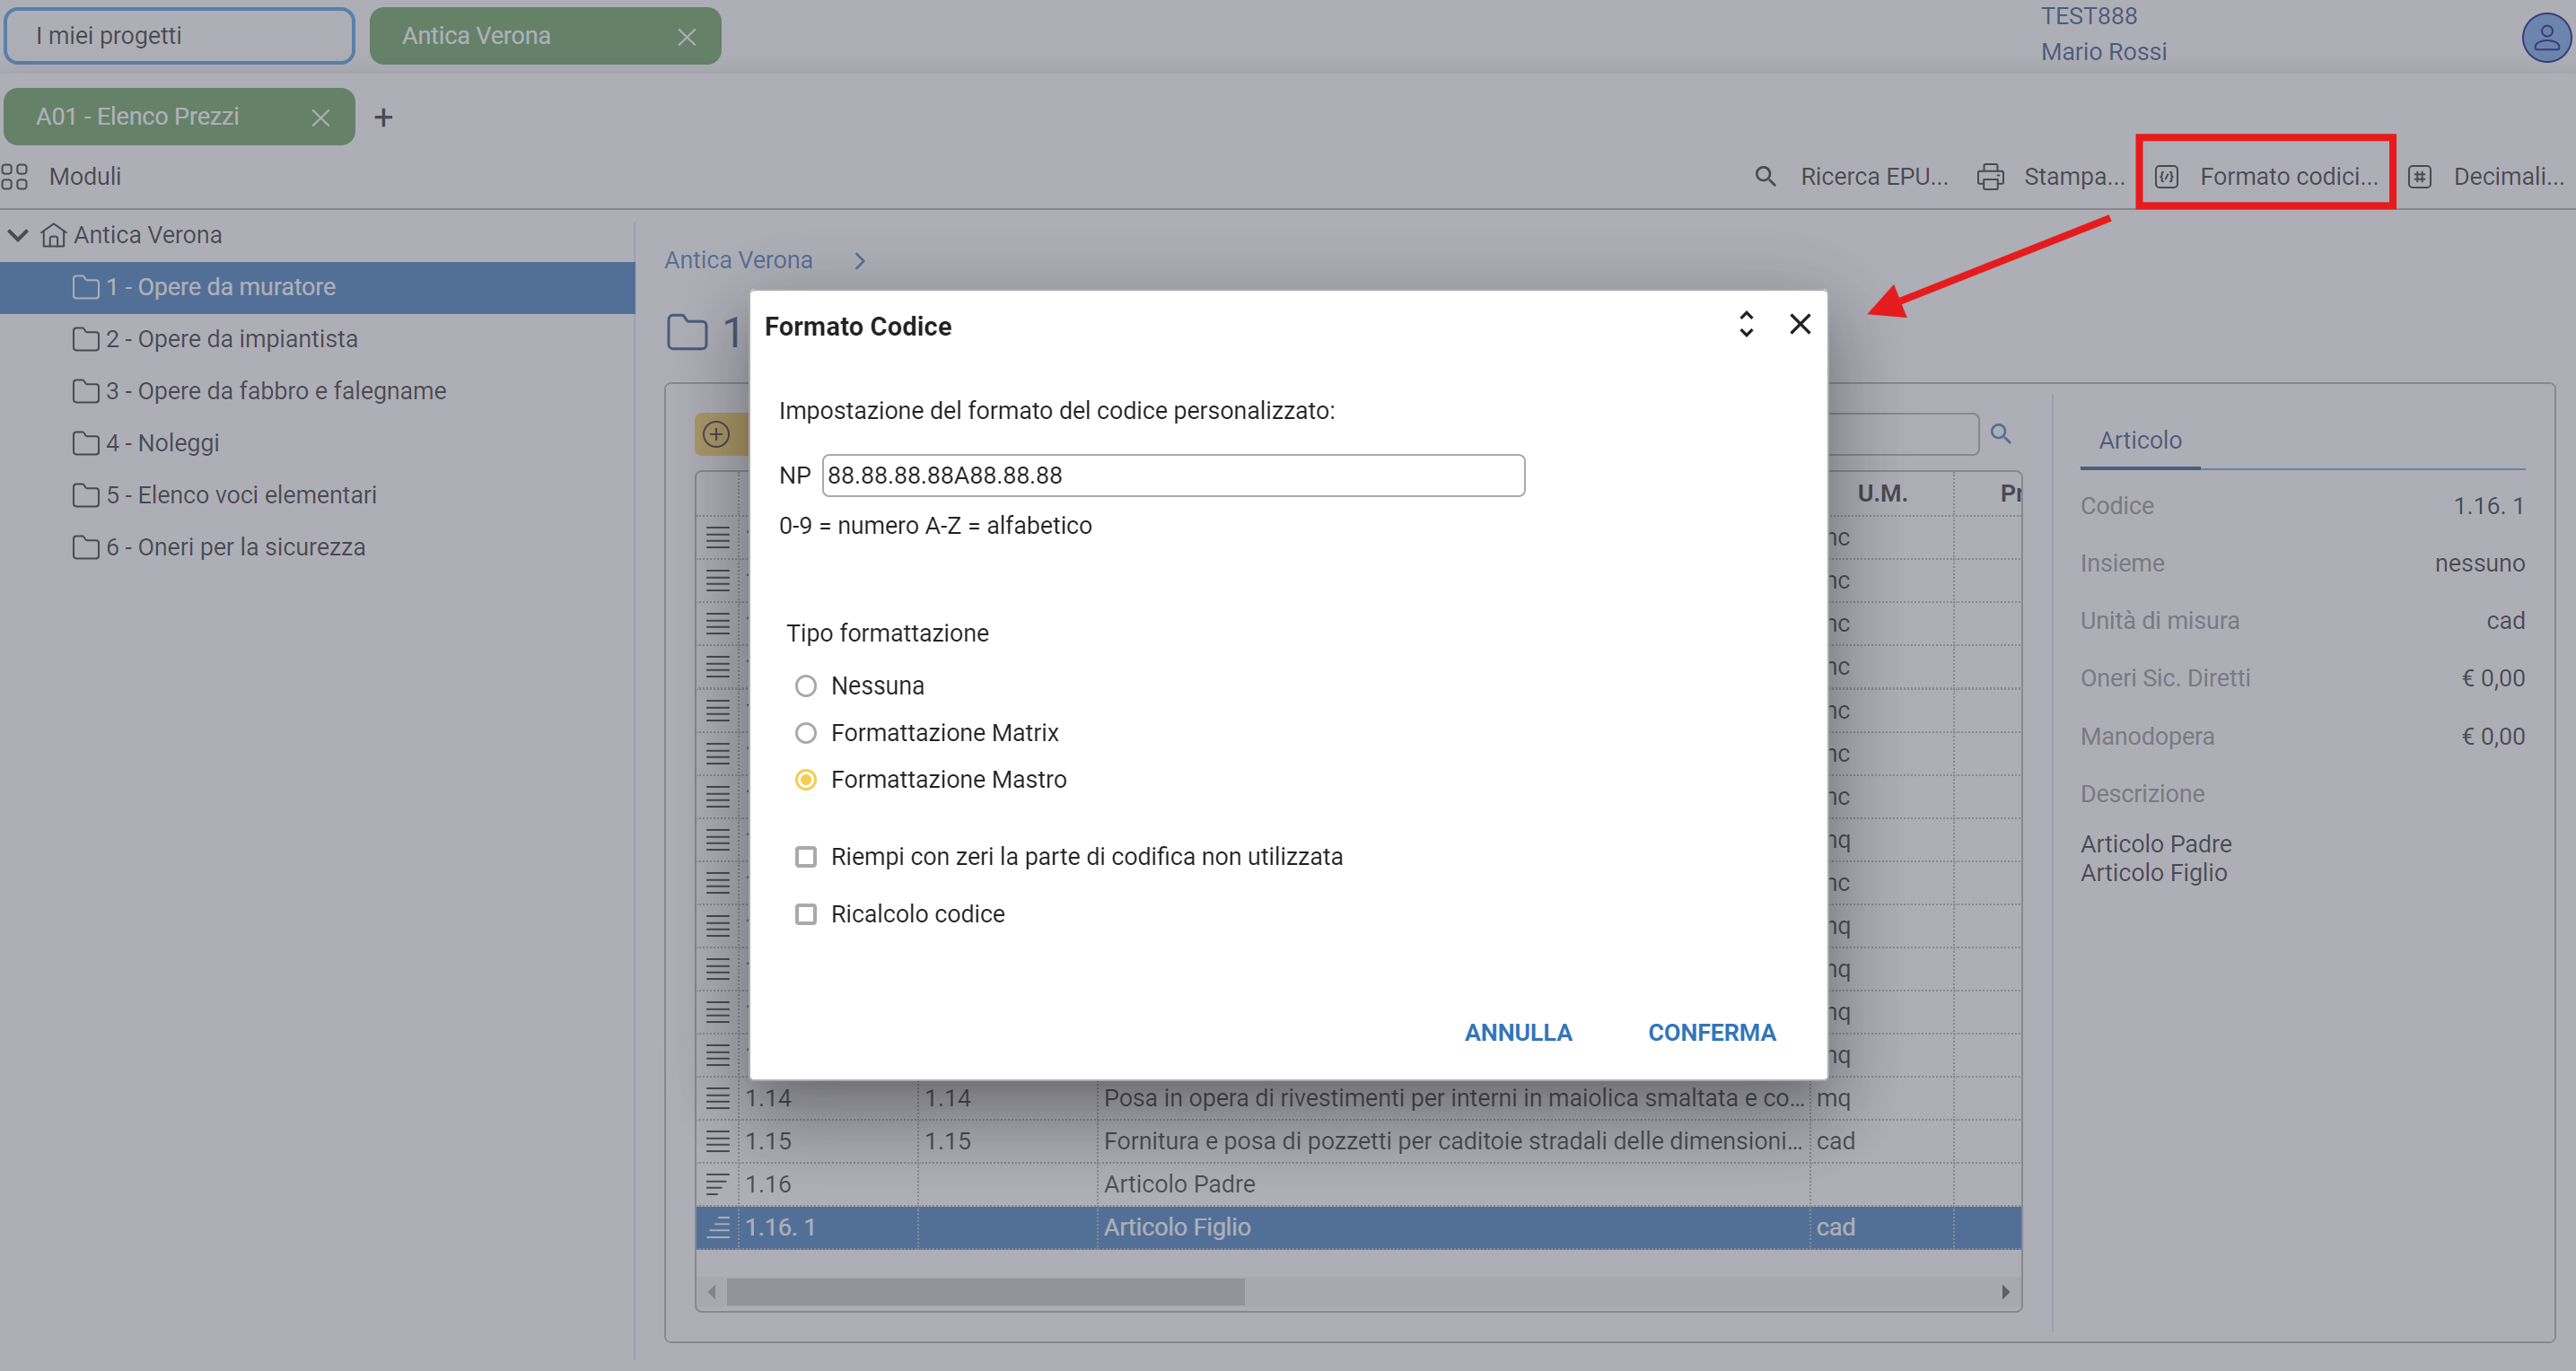The image size is (2576, 1371).
Task: Click breadcrumb chevron after Antica Verona
Action: tap(860, 261)
